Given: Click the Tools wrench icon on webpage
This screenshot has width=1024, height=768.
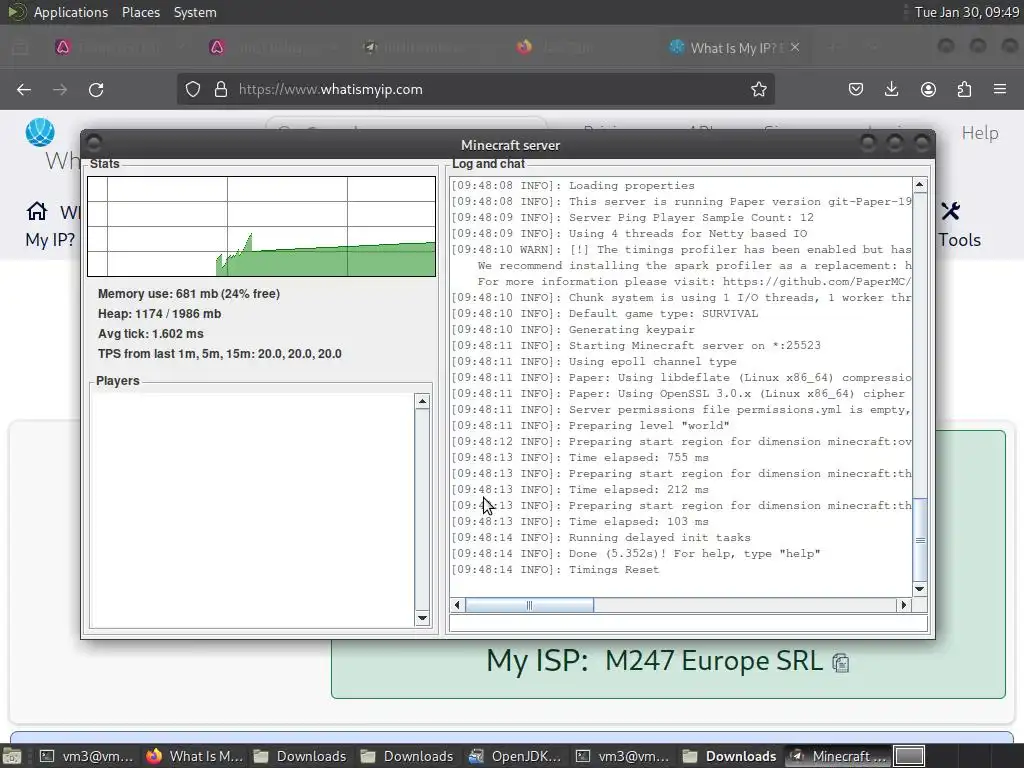Looking at the screenshot, I should (950, 211).
